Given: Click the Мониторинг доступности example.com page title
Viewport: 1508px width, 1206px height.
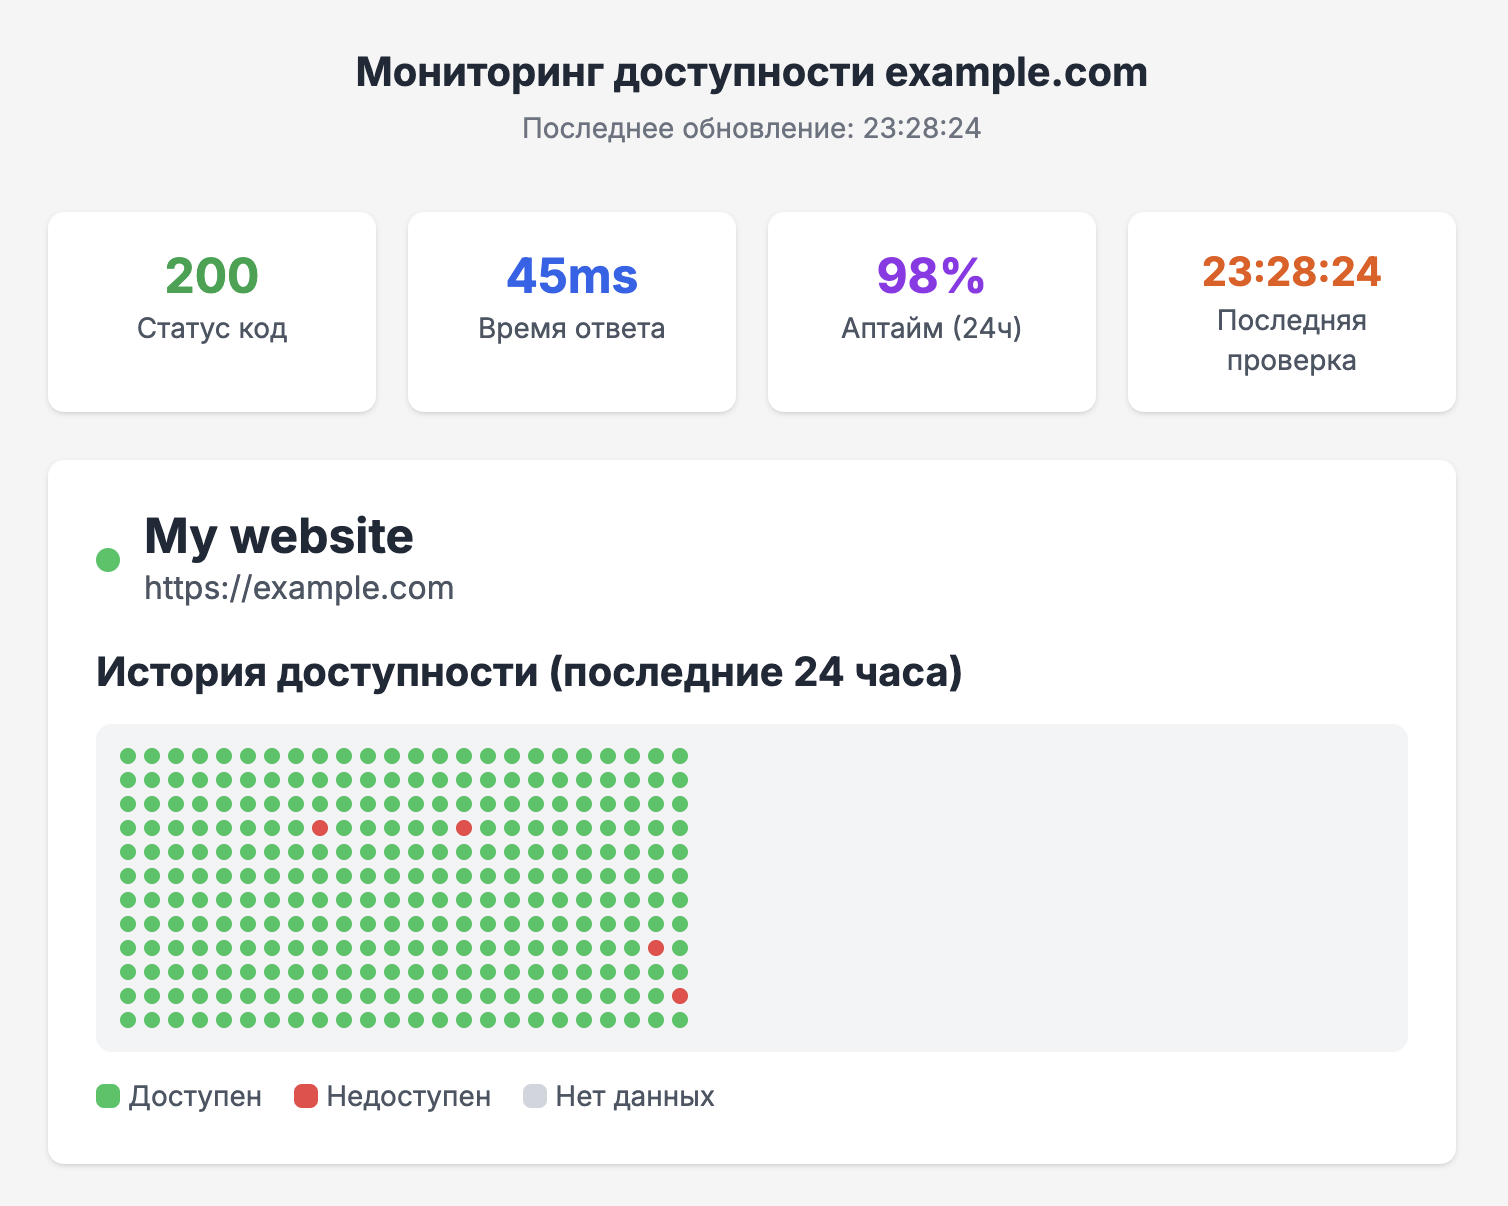Looking at the screenshot, I should point(752,73).
